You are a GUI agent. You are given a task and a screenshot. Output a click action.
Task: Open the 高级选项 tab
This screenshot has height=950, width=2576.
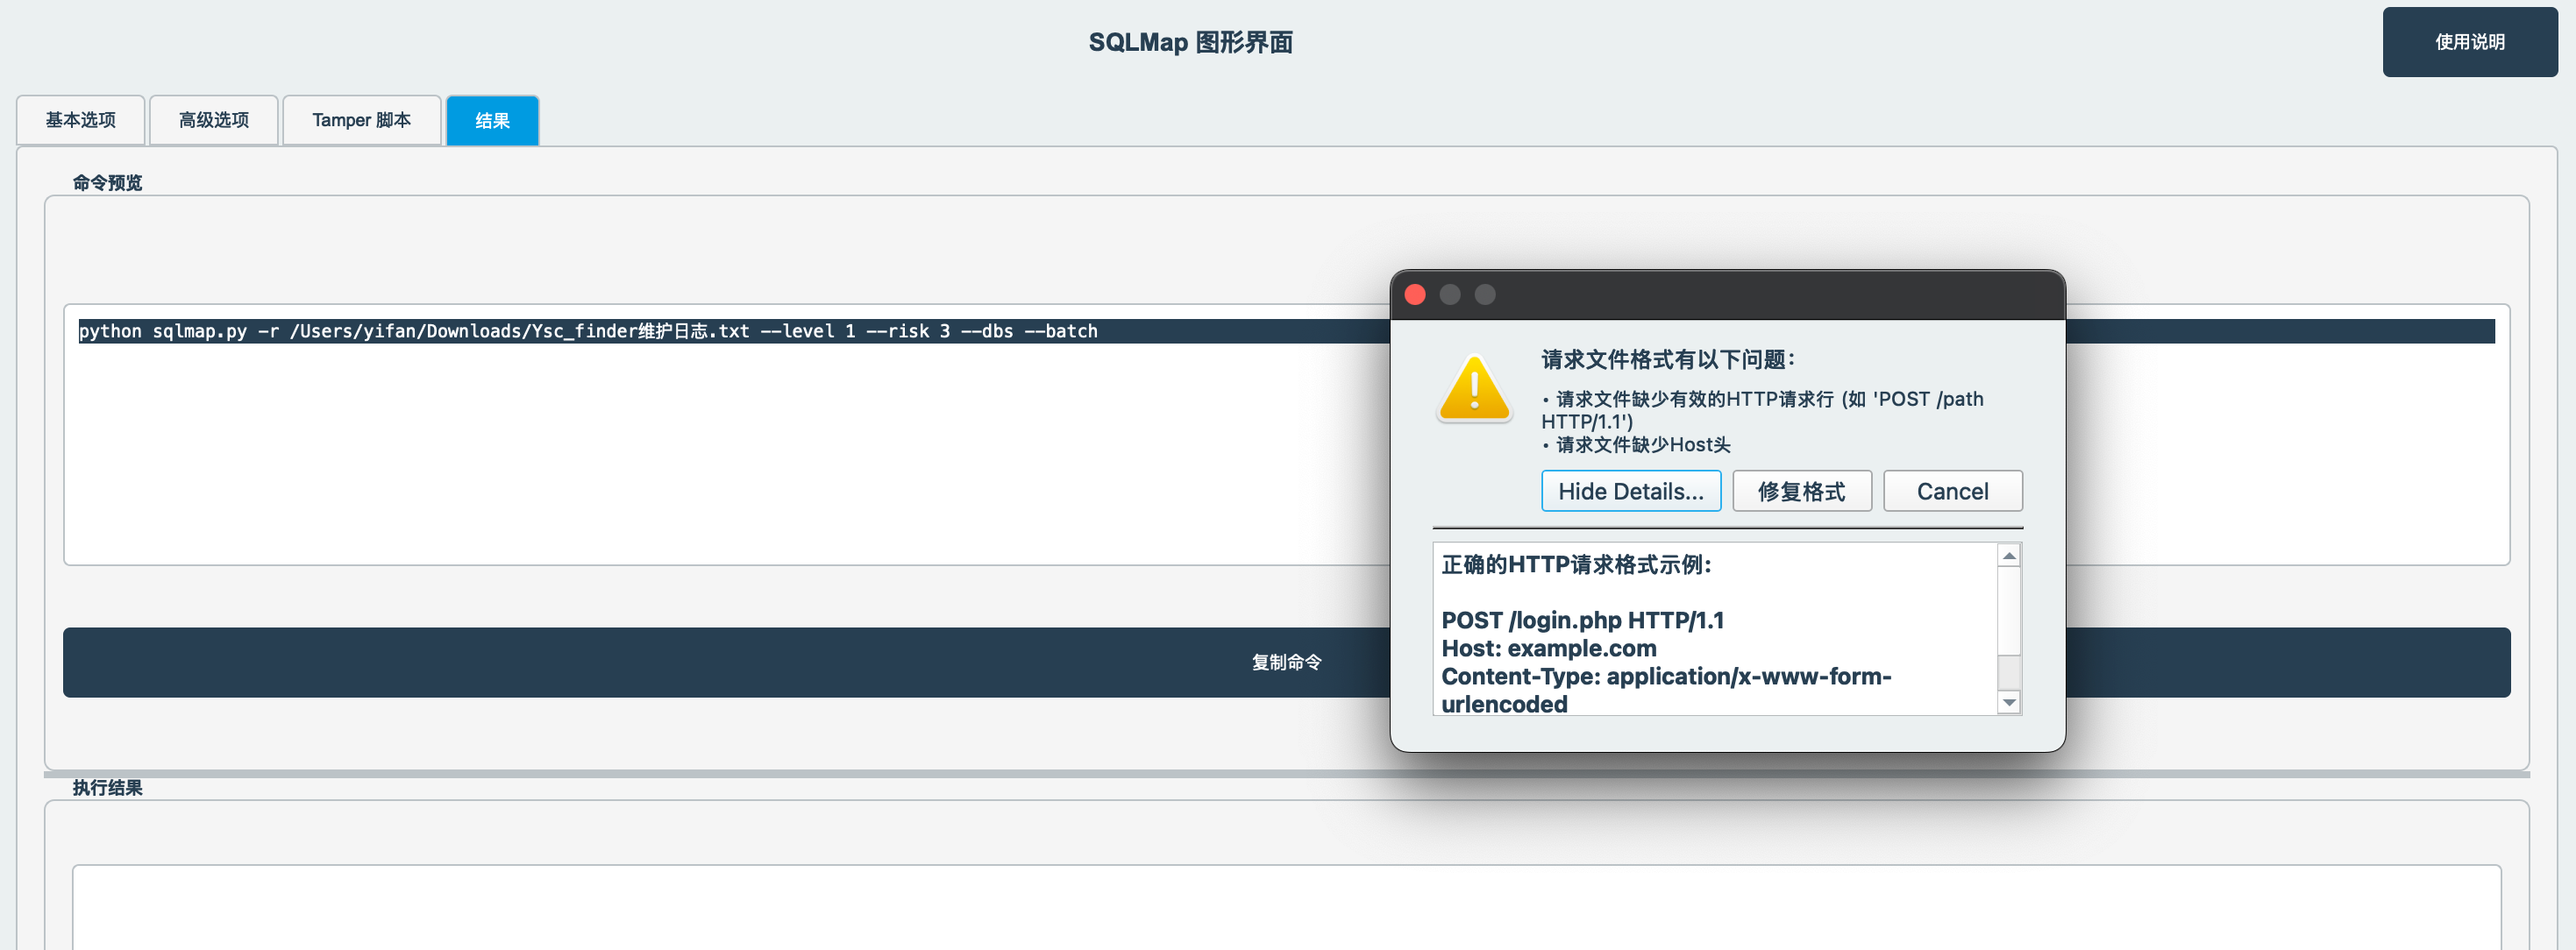click(213, 120)
